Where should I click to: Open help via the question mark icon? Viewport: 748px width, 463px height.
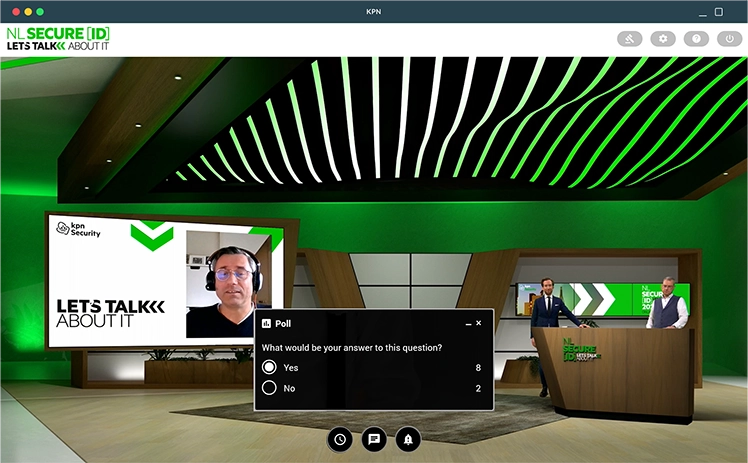[x=696, y=39]
